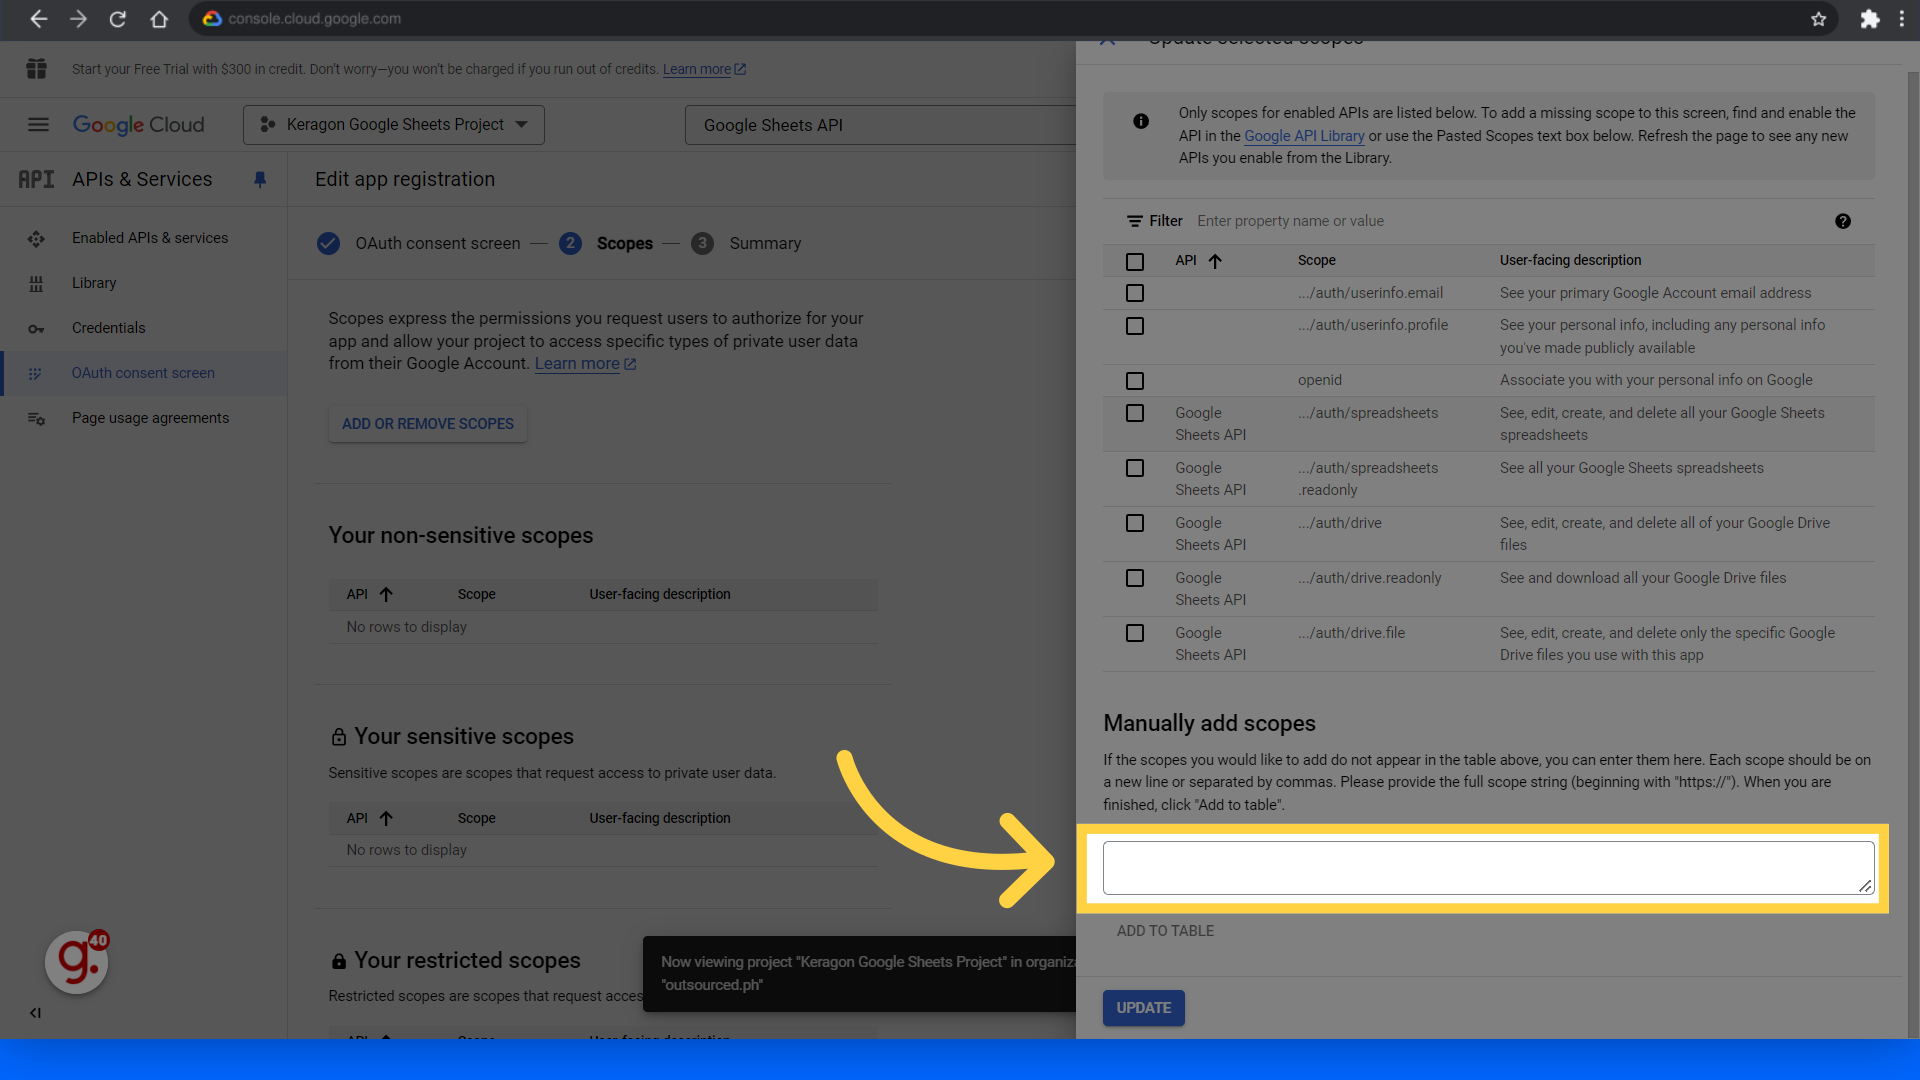The height and width of the screenshot is (1080, 1920).
Task: Click the info icon in the scopes notice
Action: point(1141,121)
